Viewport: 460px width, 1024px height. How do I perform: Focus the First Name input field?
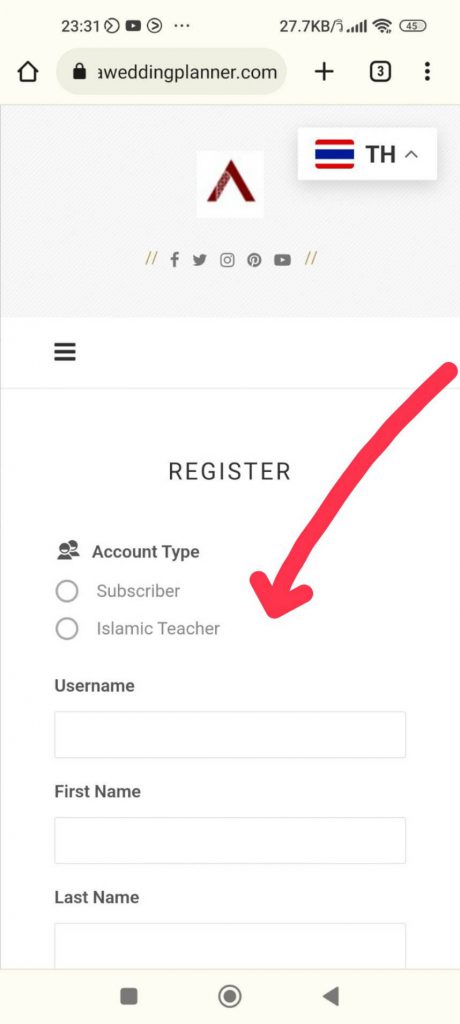[230, 840]
